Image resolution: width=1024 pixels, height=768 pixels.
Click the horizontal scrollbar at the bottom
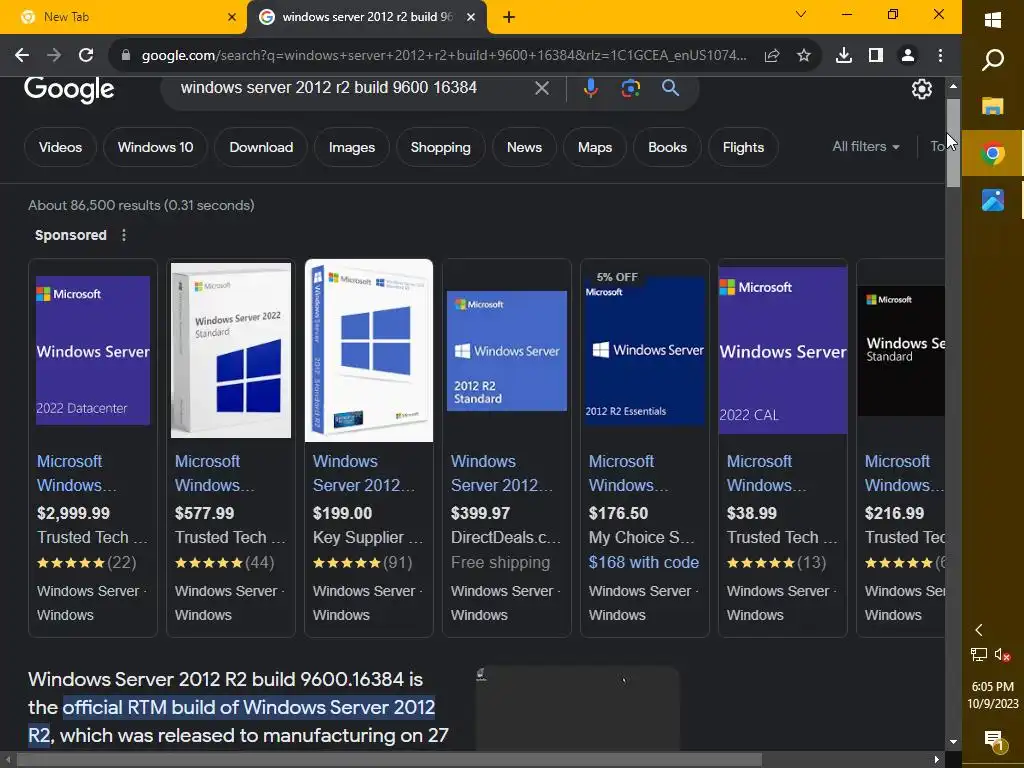389,760
